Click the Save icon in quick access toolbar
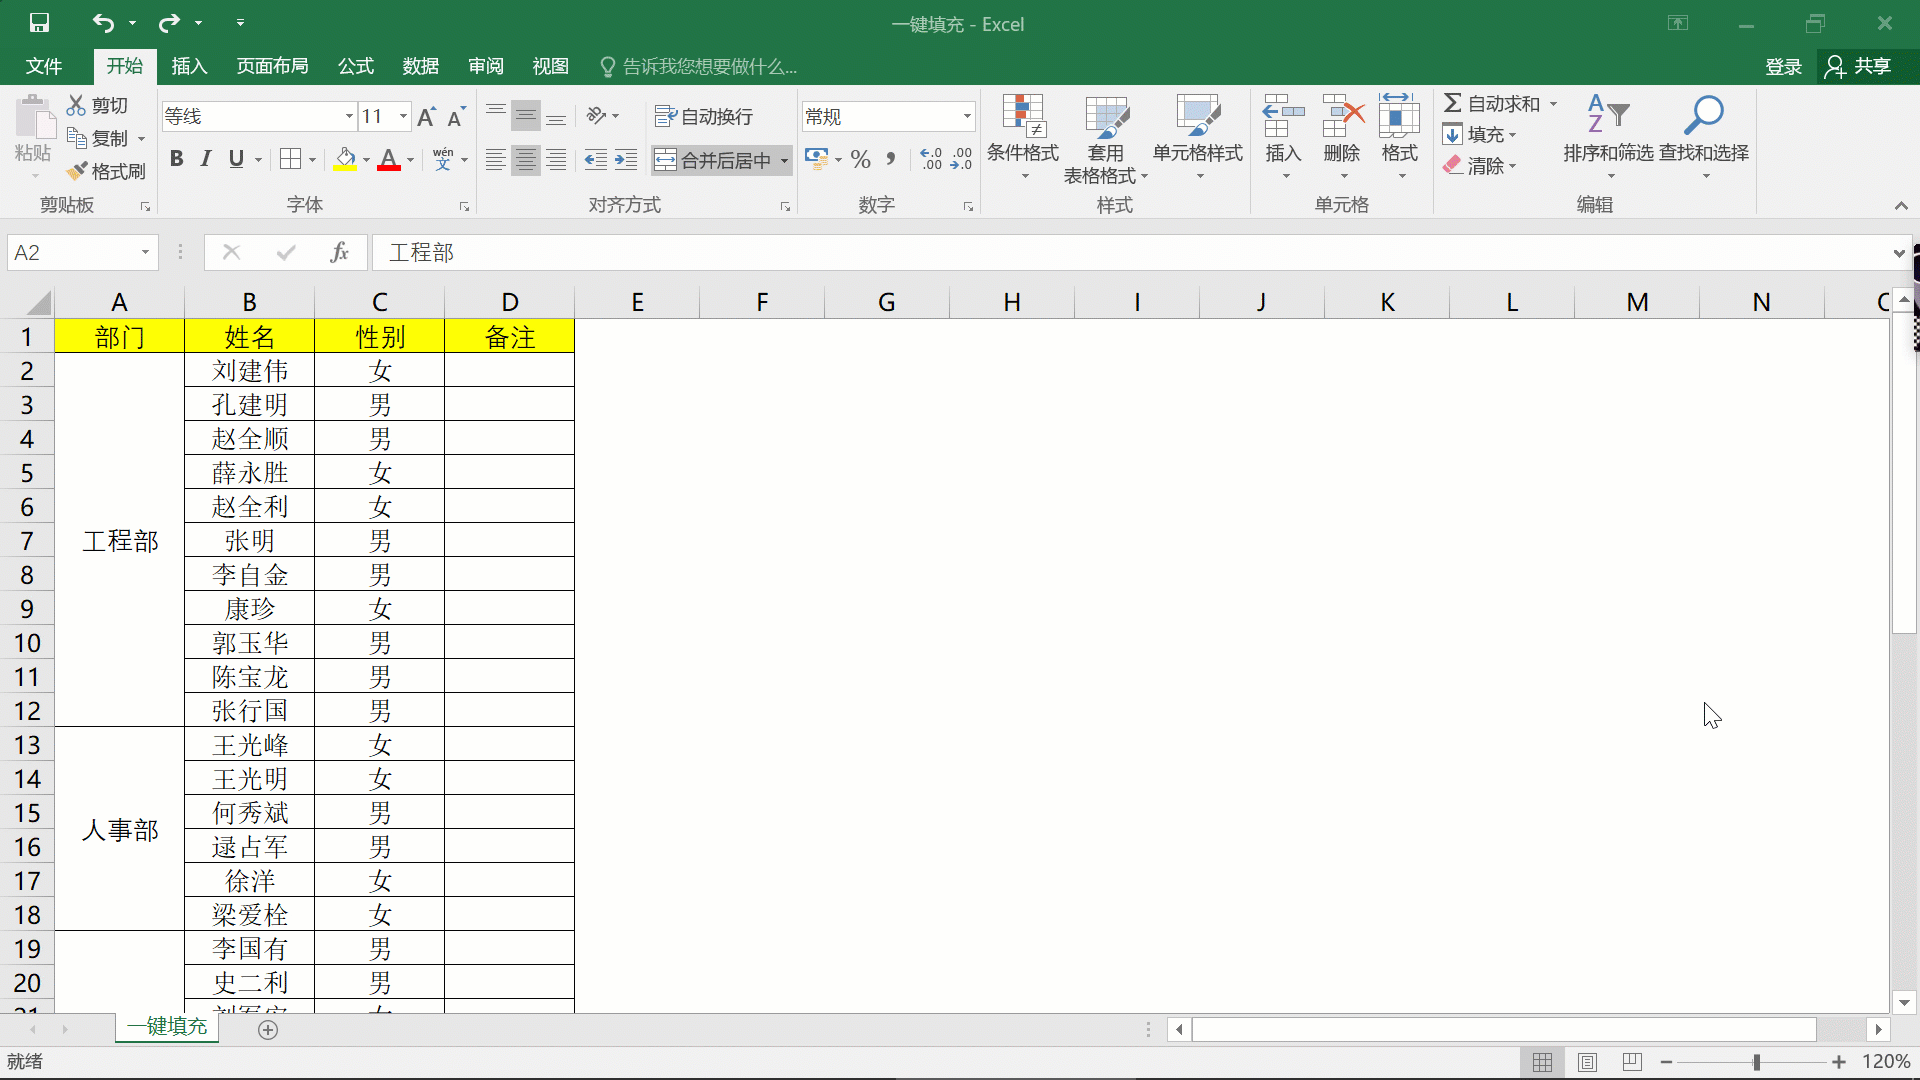 click(x=39, y=23)
